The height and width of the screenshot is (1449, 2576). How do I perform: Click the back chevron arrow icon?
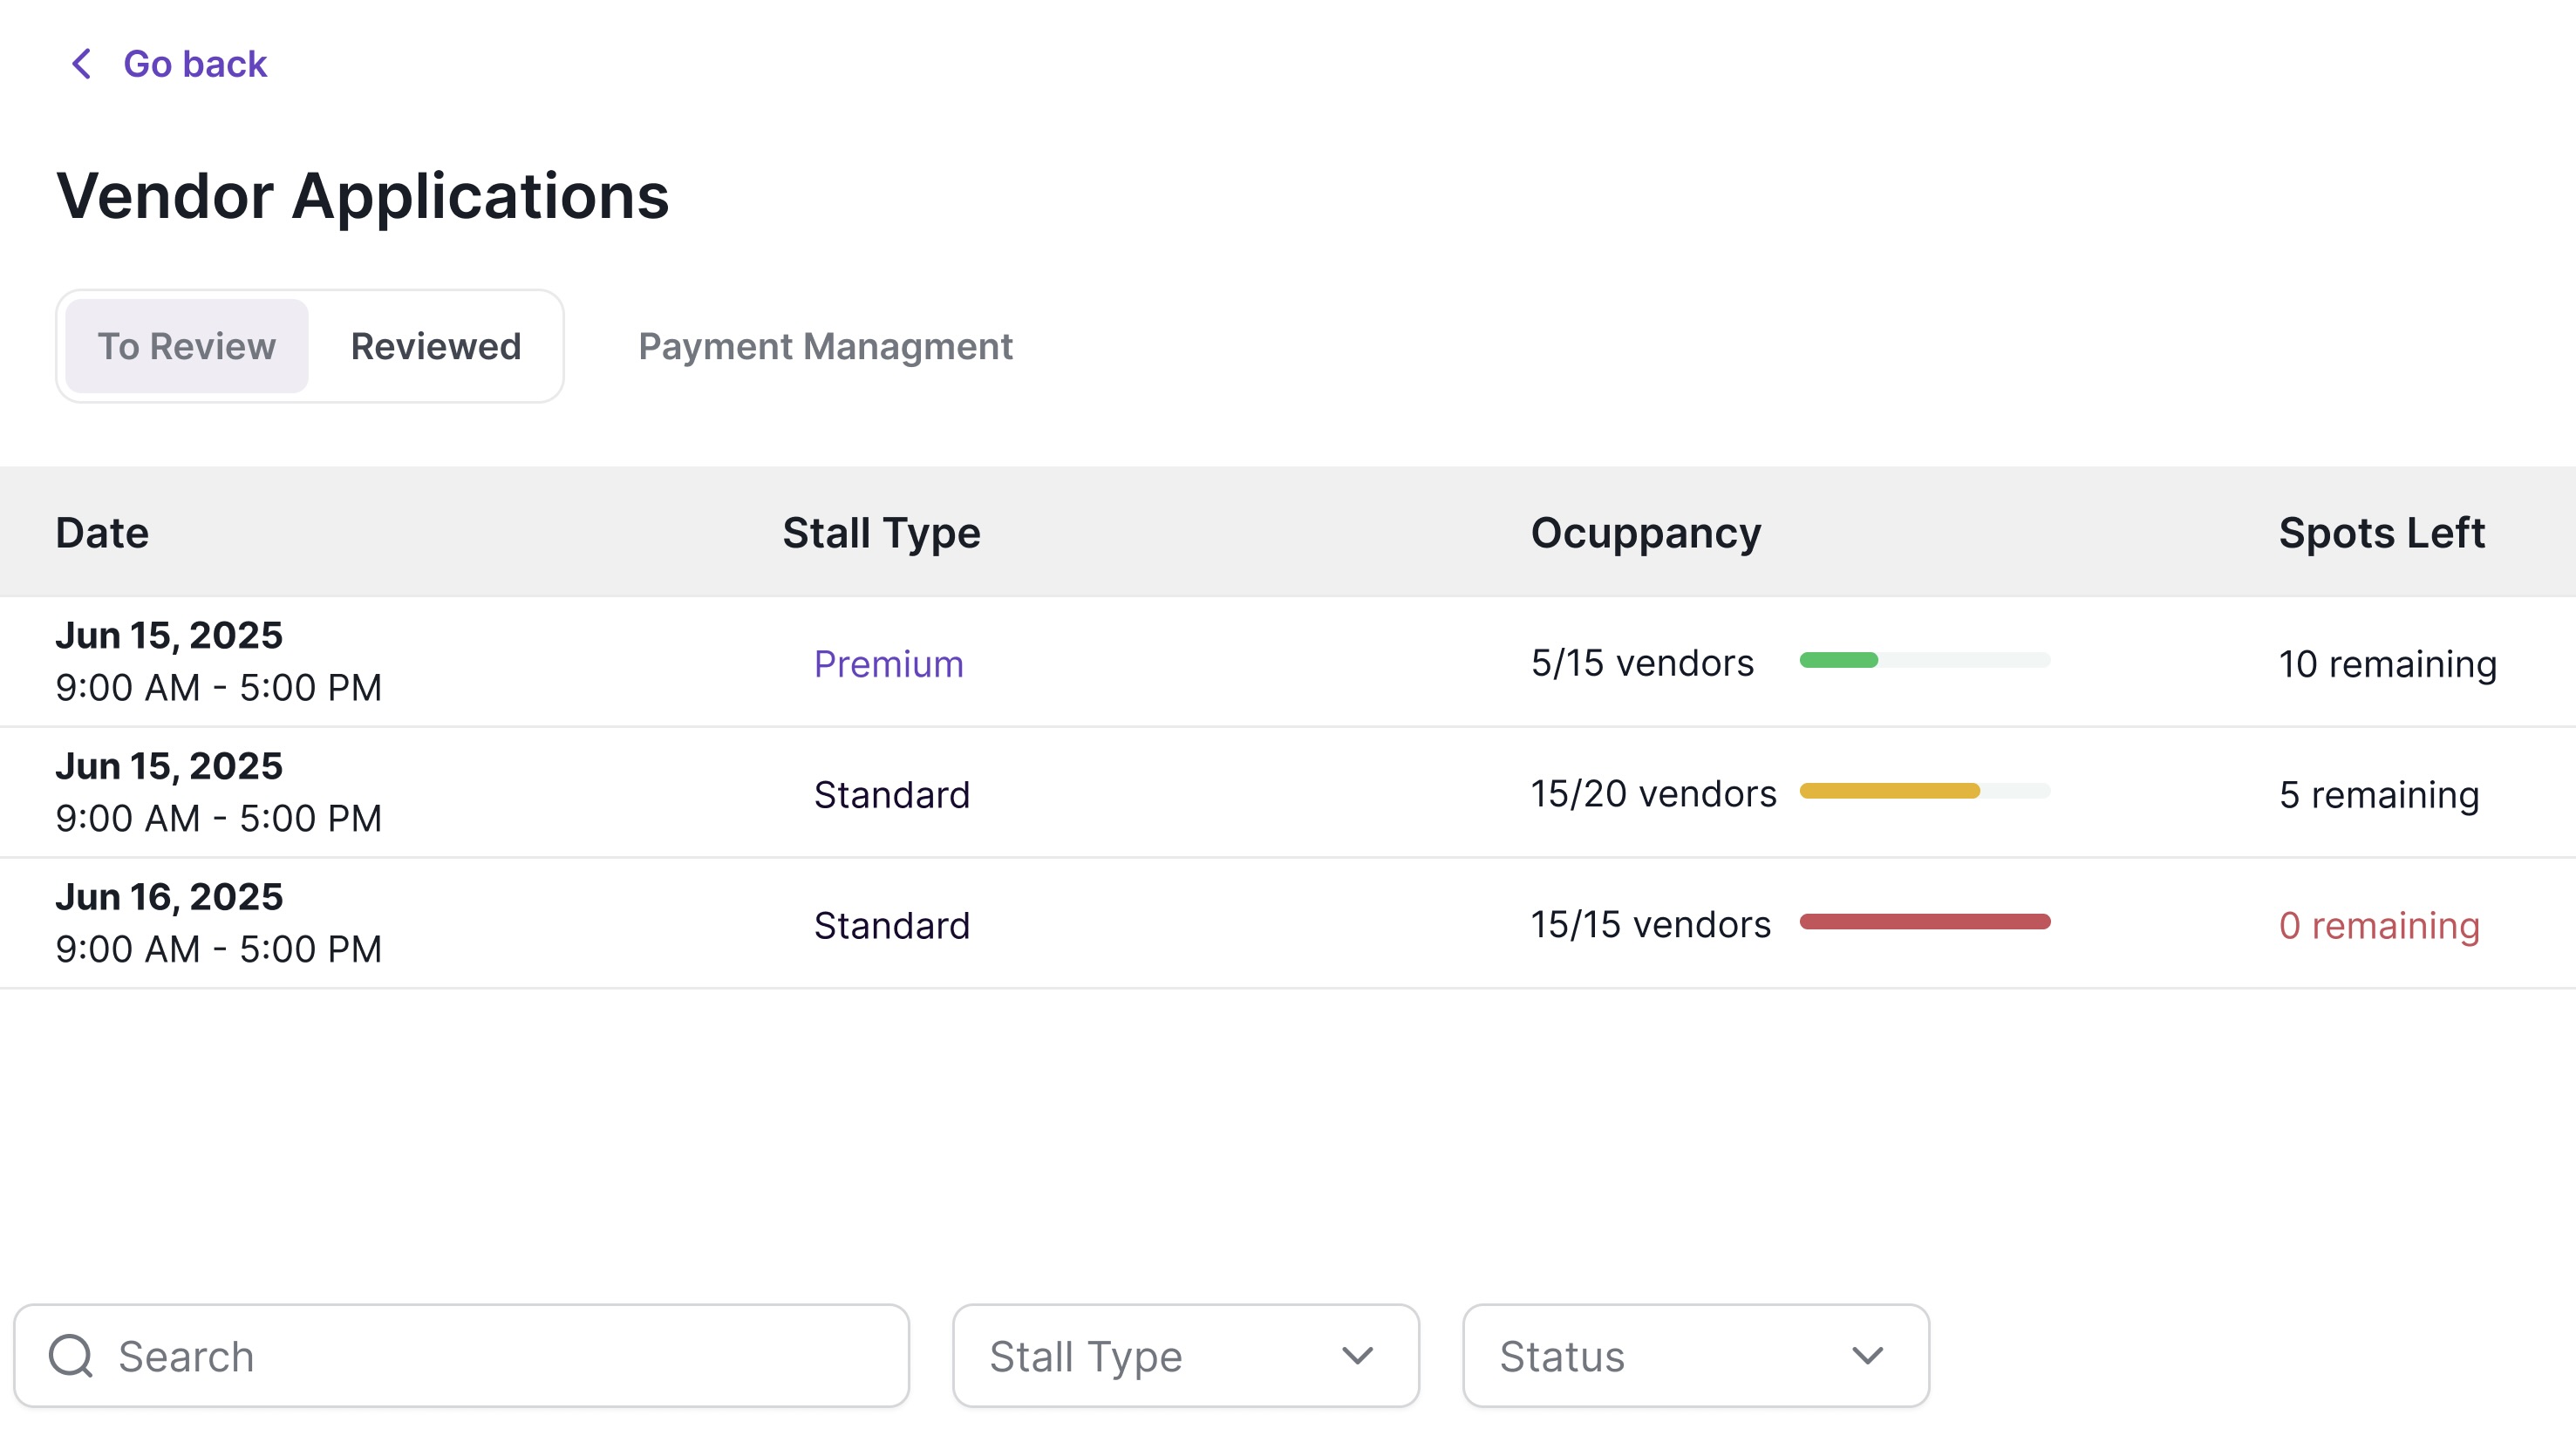[x=82, y=64]
